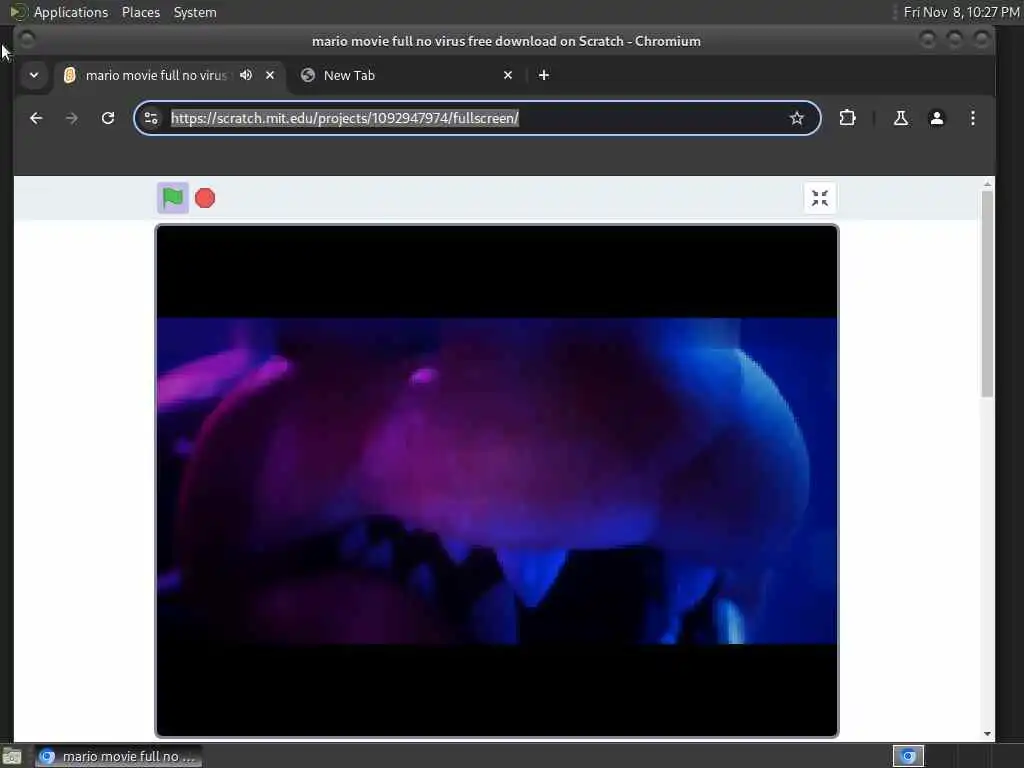
Task: Switch to the New Tab tab
Action: coord(406,75)
